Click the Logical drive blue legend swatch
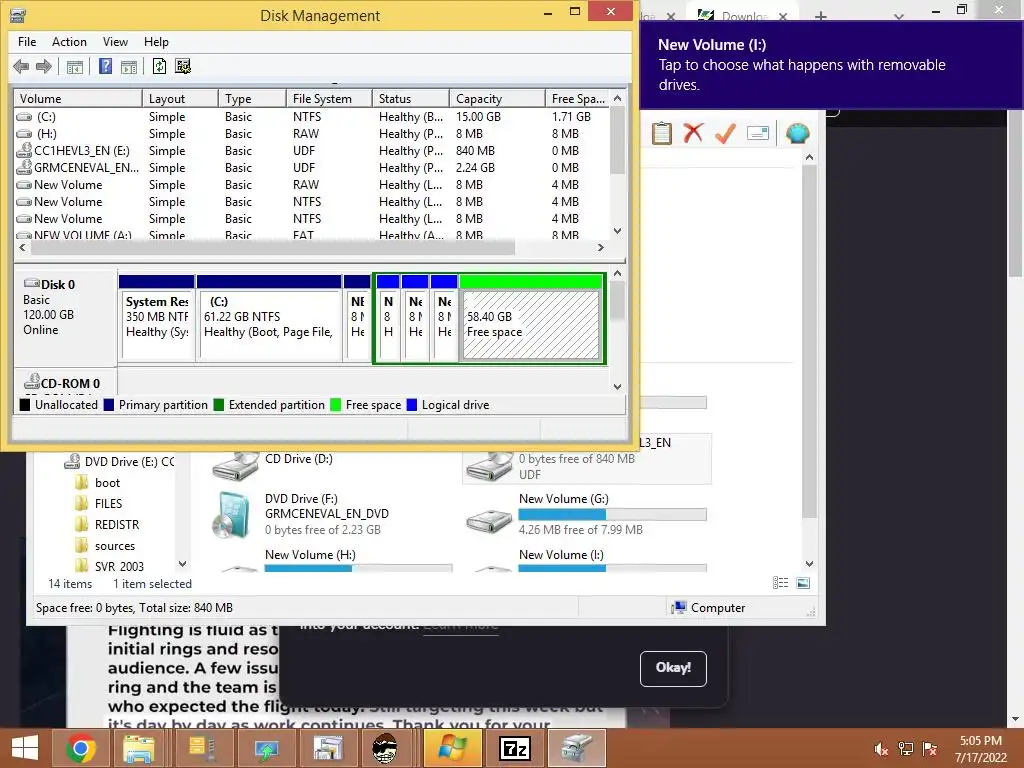The height and width of the screenshot is (768, 1024). [411, 405]
